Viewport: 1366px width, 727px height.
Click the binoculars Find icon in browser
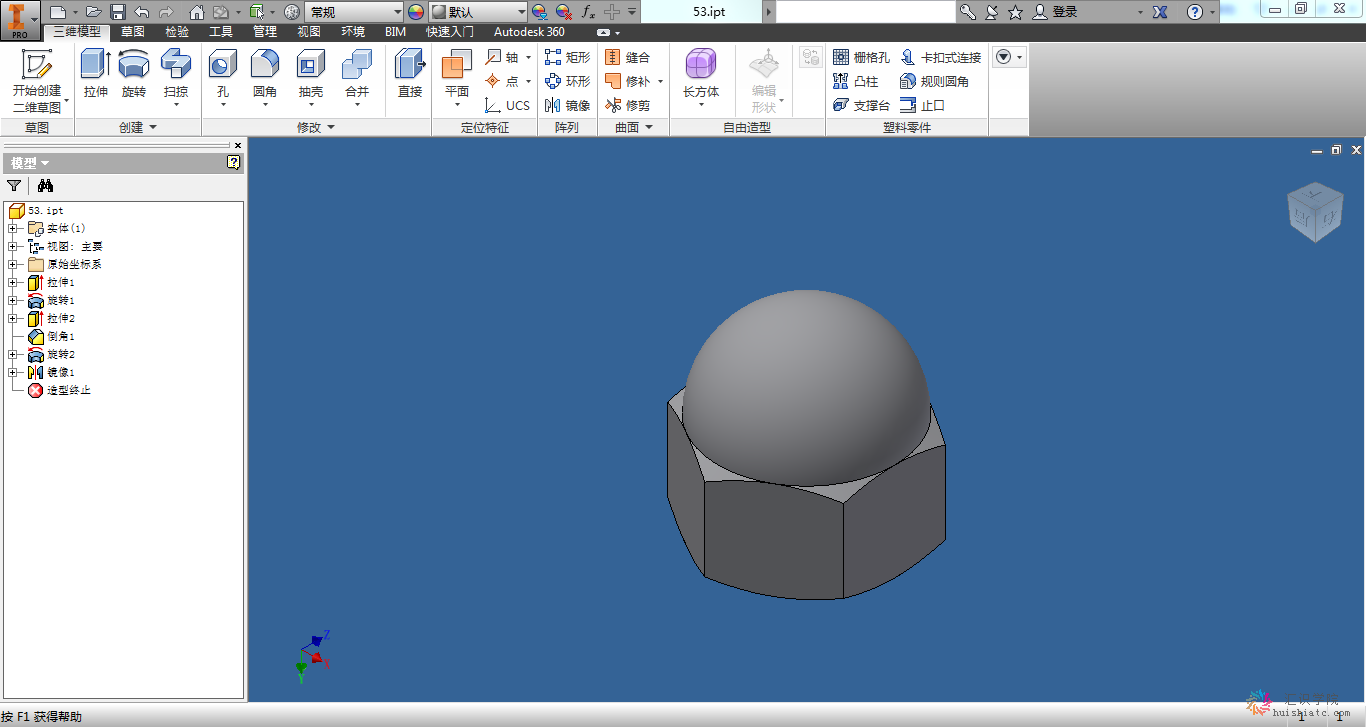[x=45, y=185]
